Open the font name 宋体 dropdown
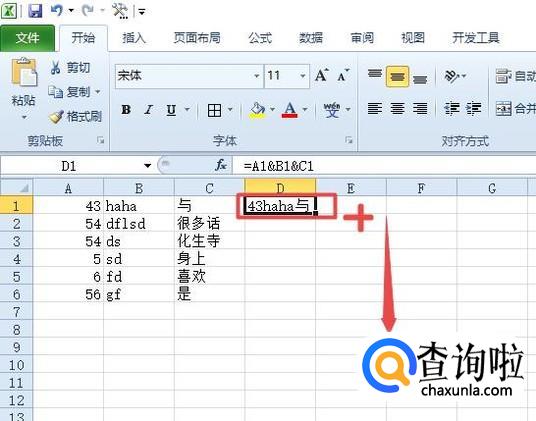 257,76
